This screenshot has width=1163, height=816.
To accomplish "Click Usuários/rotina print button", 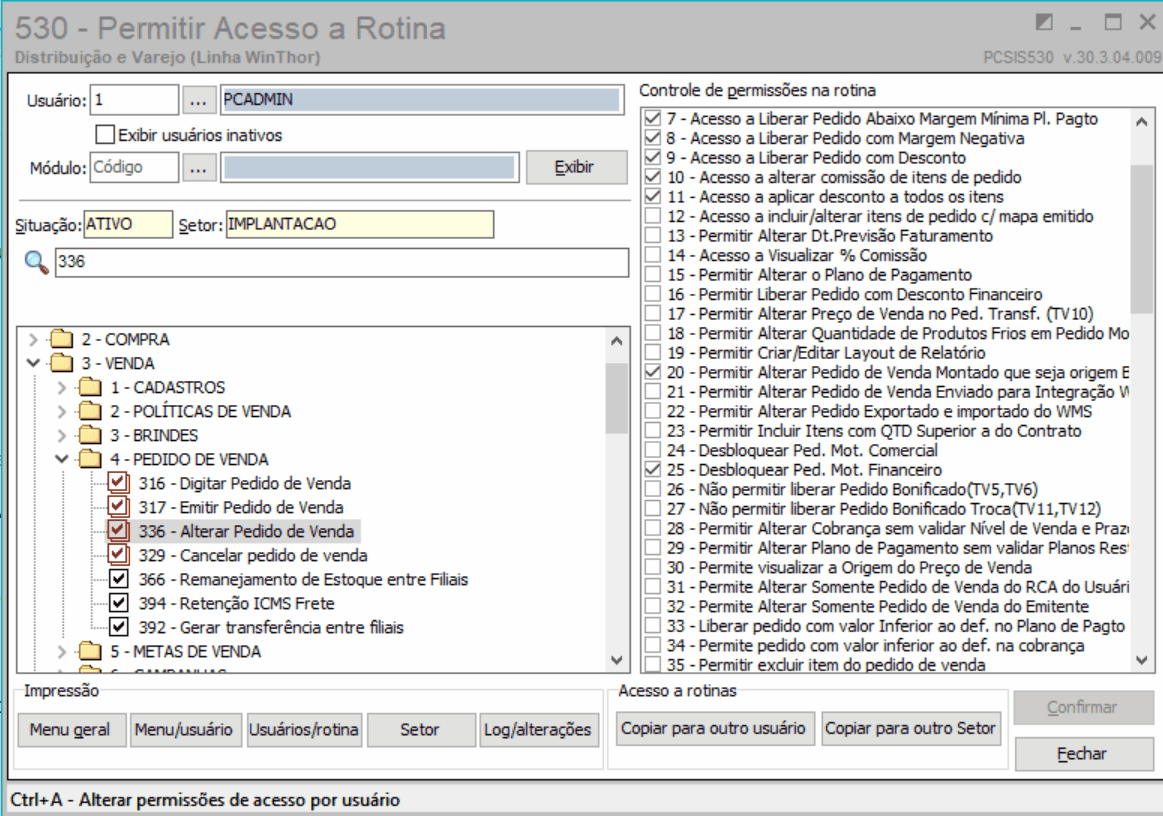I will coord(303,730).
